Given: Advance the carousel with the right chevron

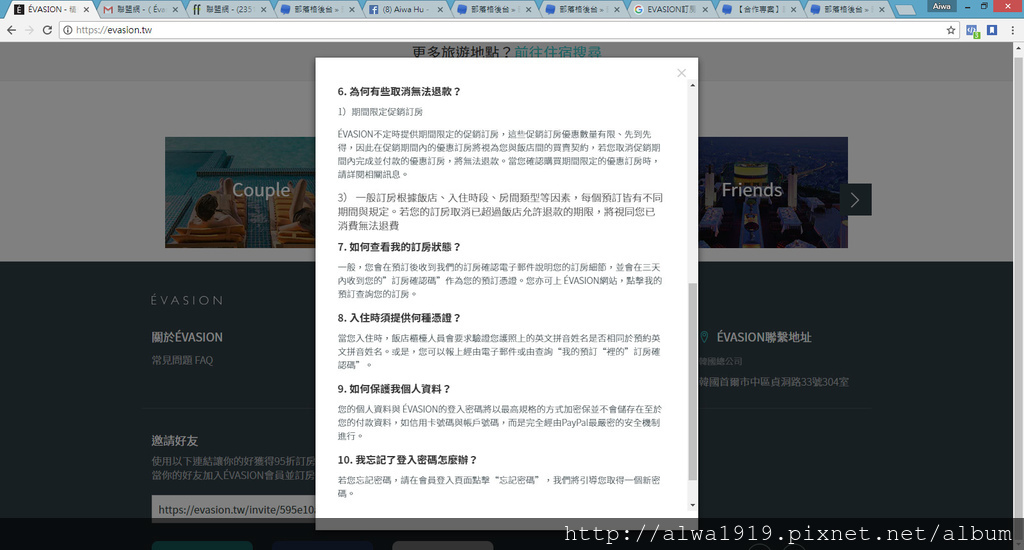Looking at the screenshot, I should click(854, 200).
